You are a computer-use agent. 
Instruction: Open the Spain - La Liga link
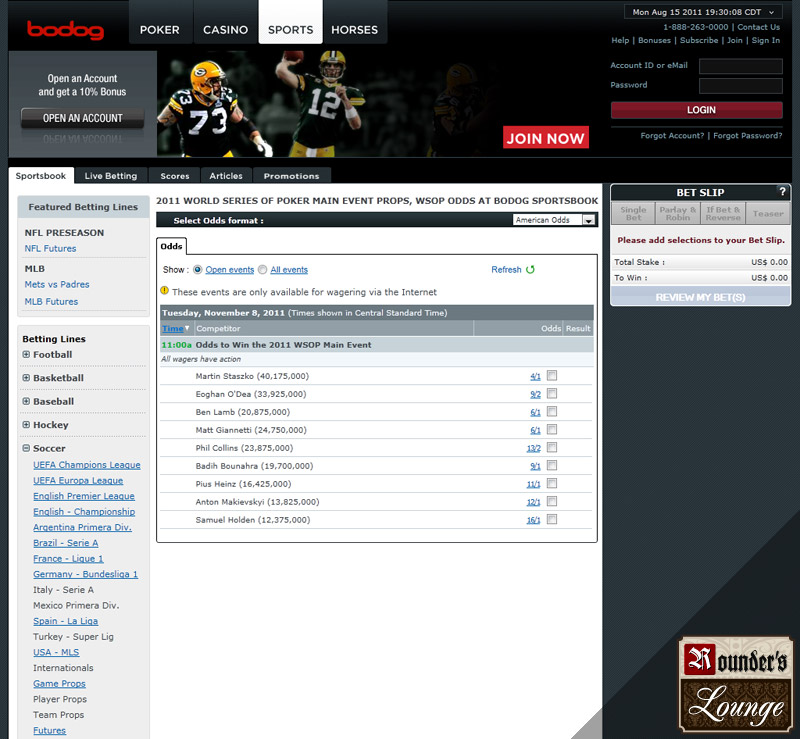click(x=65, y=621)
